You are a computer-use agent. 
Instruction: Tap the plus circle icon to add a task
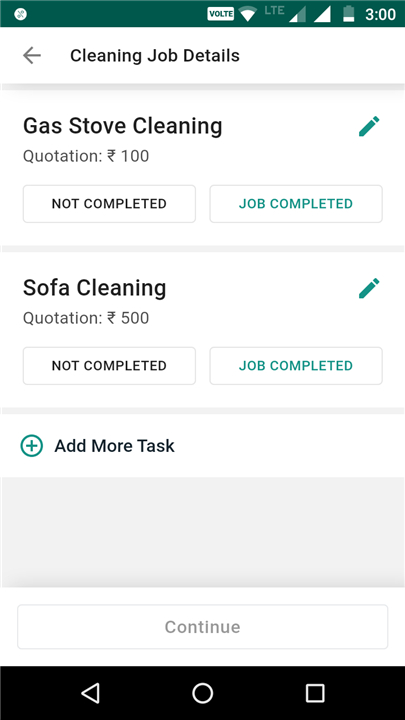coord(32,445)
